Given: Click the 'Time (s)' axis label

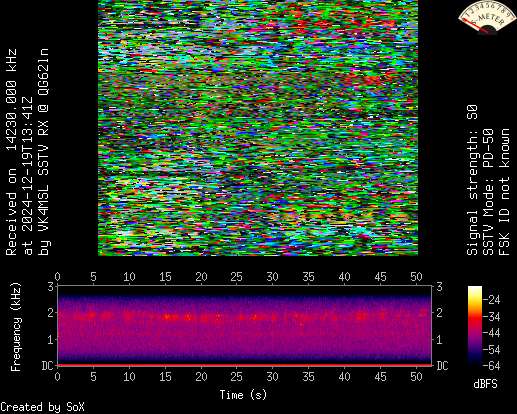Looking at the screenshot, I should pos(243,395).
